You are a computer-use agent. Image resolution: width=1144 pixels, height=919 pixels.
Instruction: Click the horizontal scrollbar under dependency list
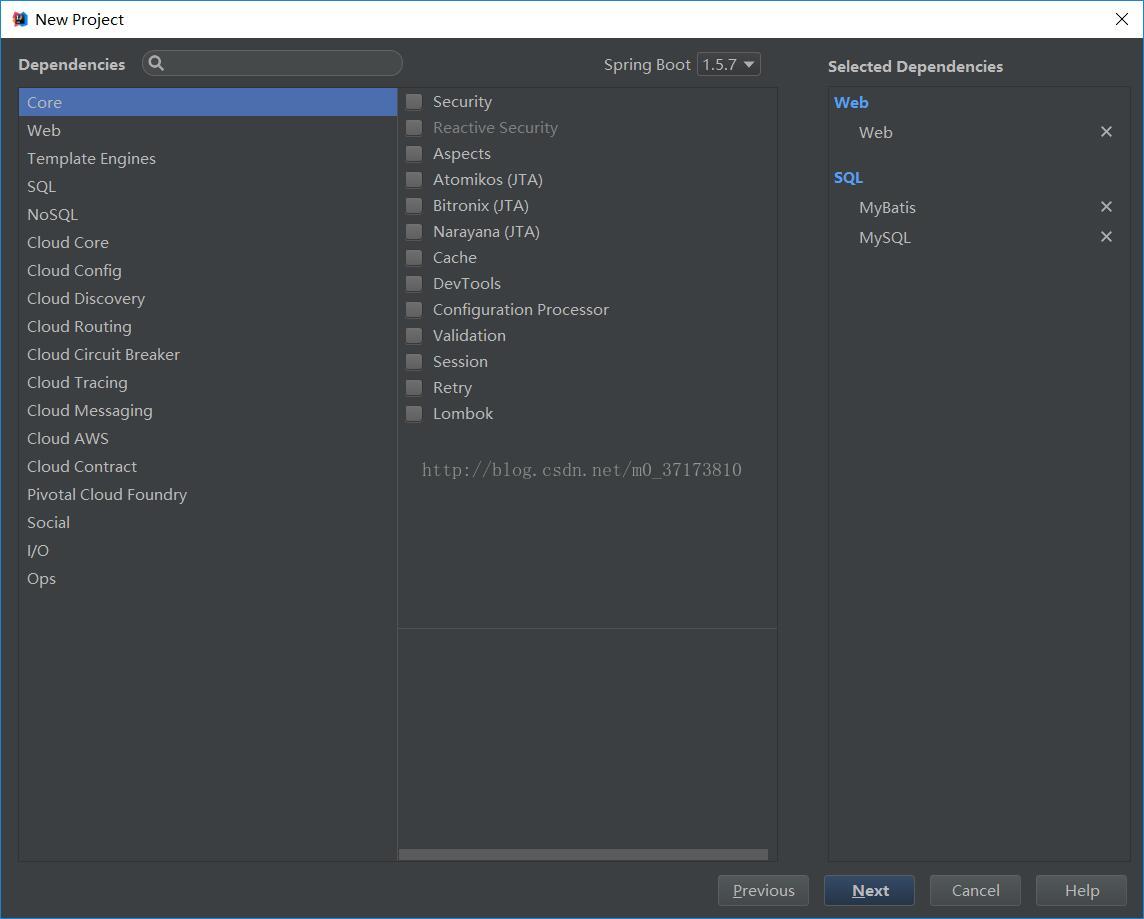coord(583,854)
